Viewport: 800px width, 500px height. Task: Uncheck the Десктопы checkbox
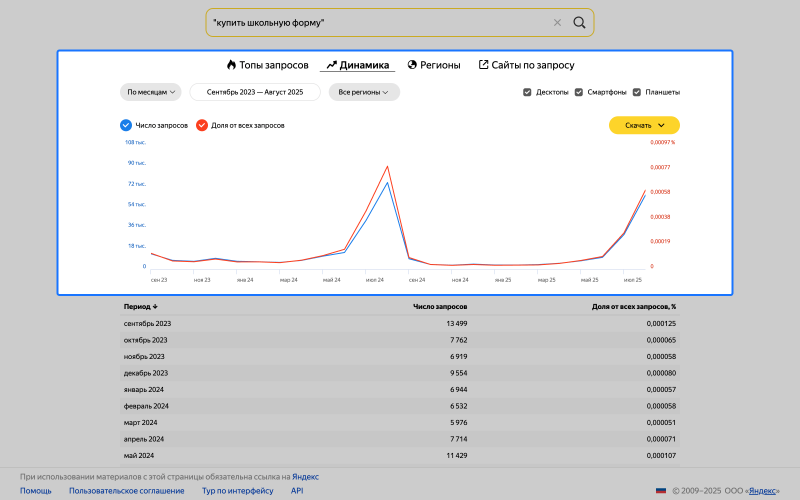[x=527, y=92]
